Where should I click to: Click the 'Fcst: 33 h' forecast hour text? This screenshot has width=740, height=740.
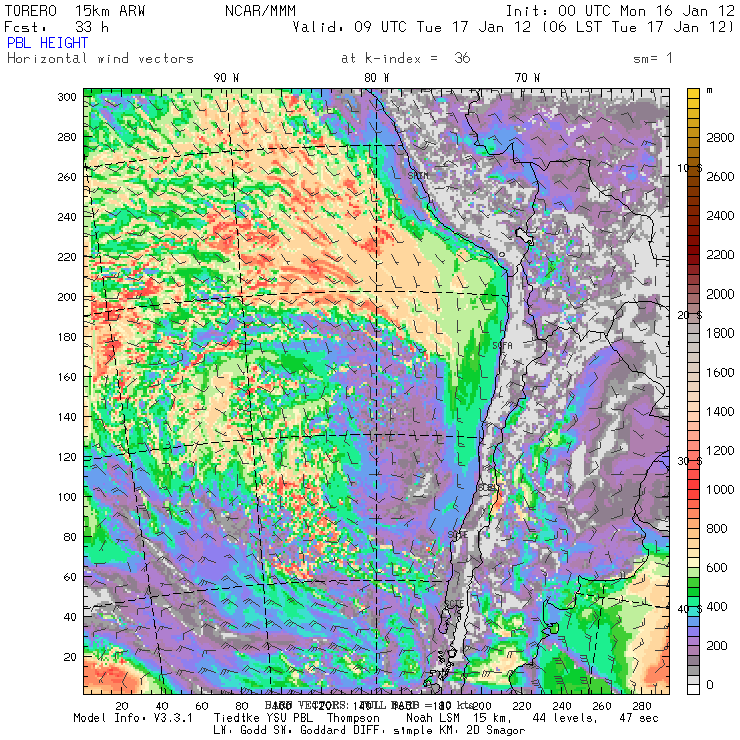[56, 27]
